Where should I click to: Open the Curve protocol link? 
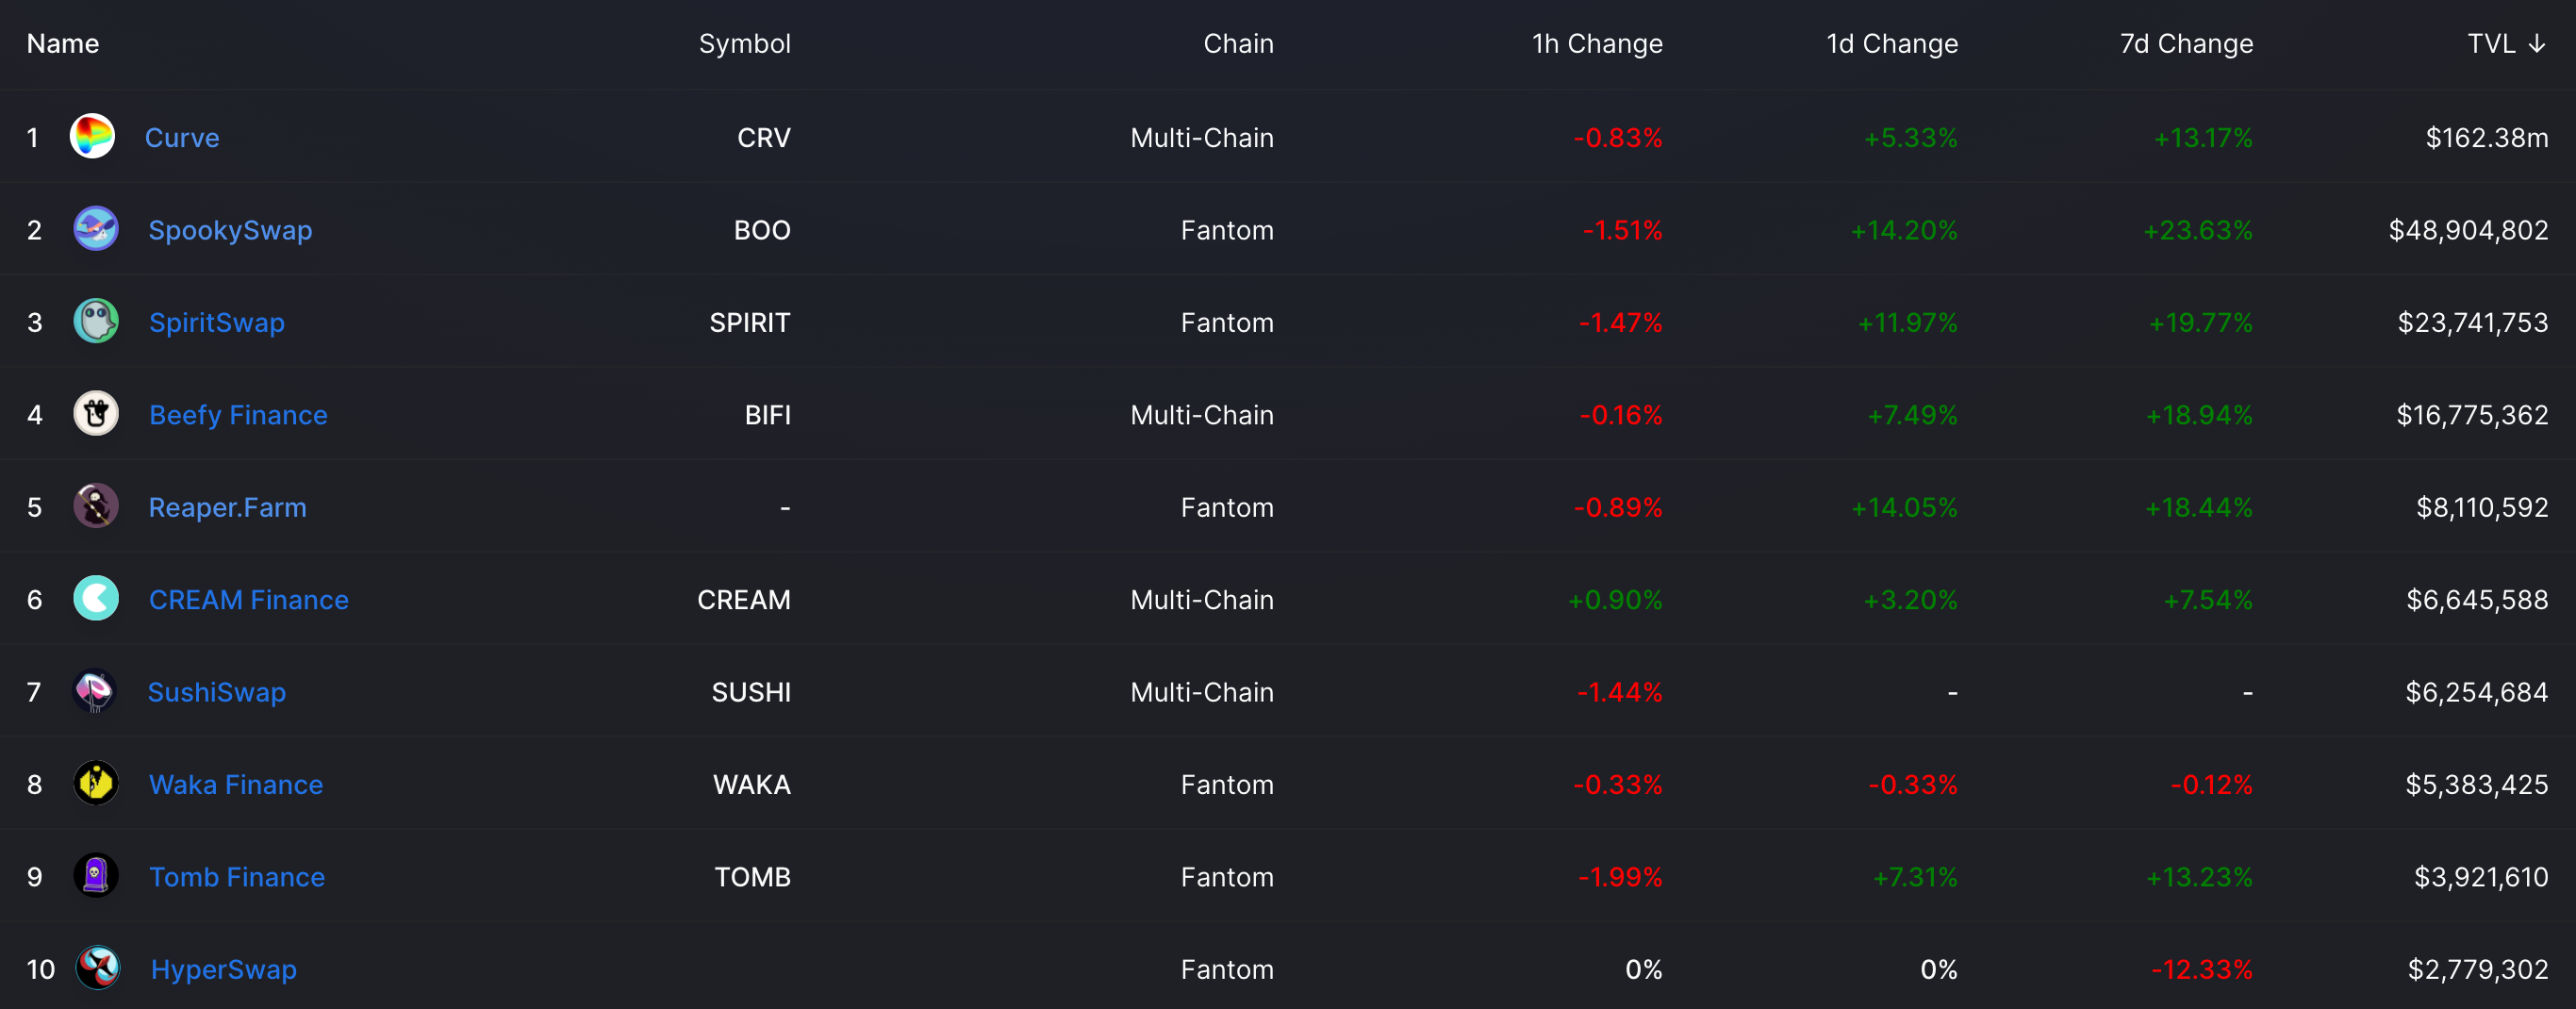pos(182,137)
